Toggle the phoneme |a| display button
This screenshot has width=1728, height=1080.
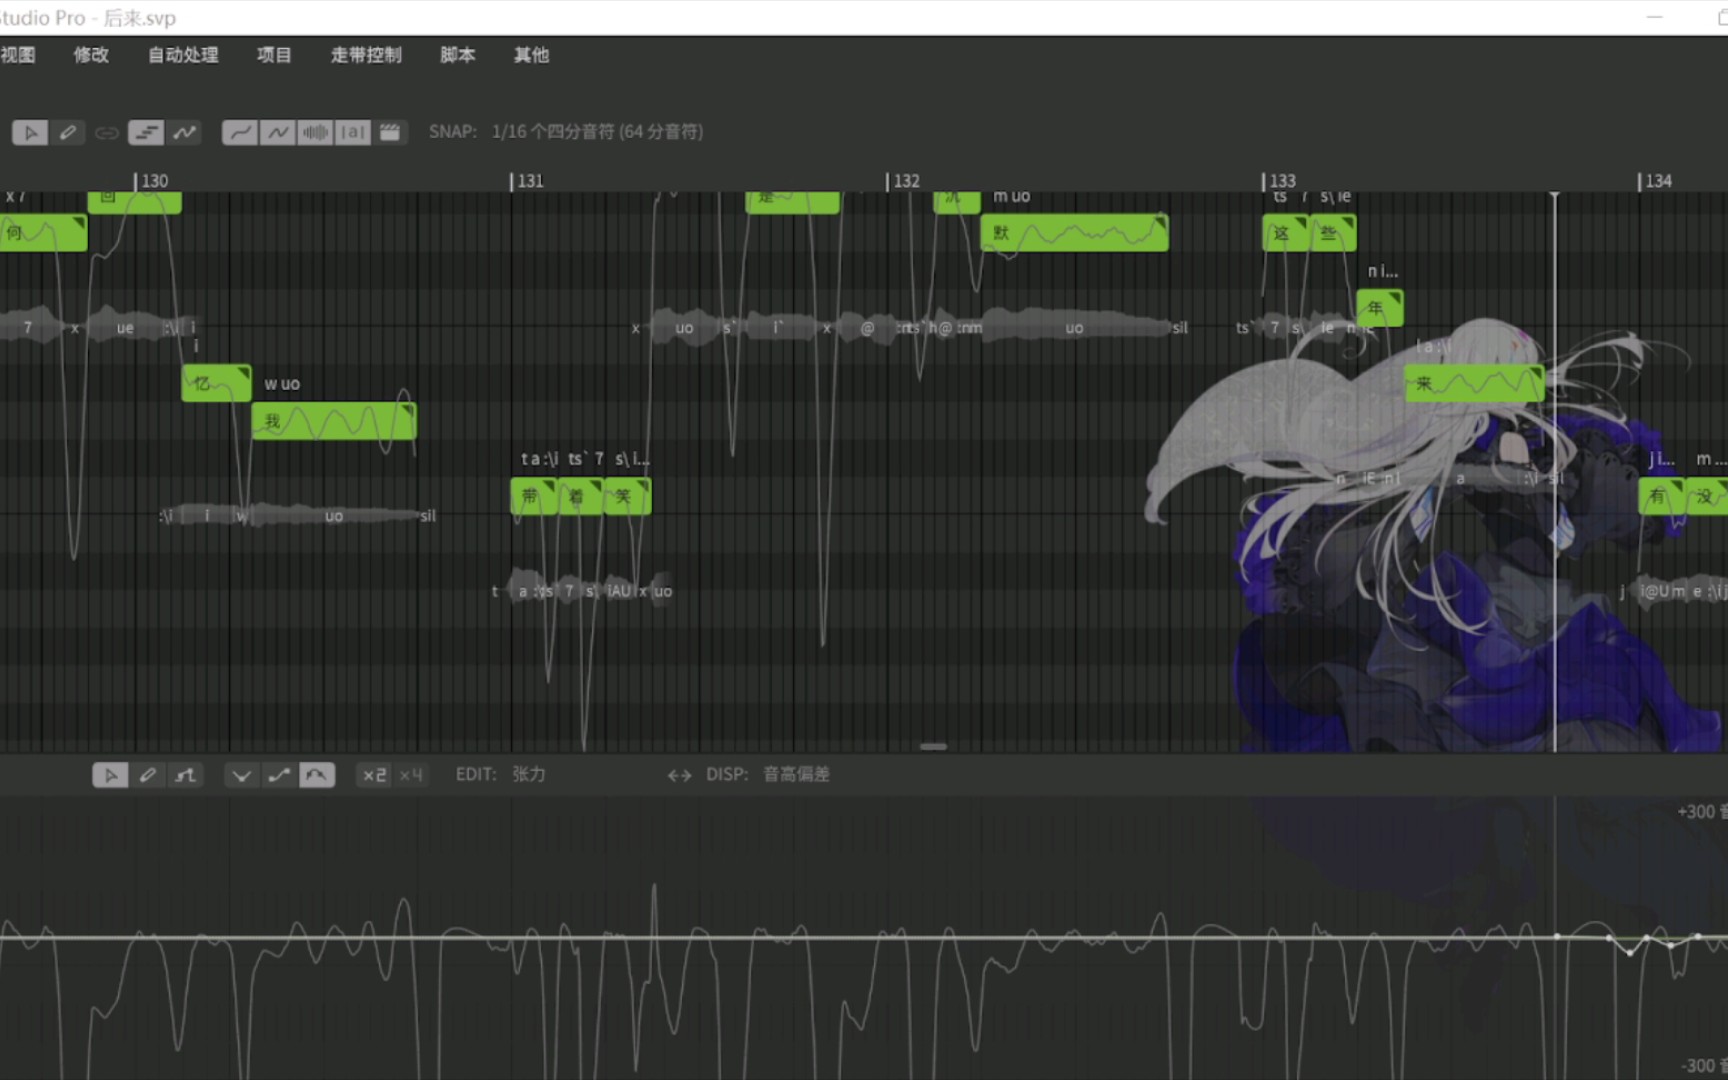click(352, 132)
